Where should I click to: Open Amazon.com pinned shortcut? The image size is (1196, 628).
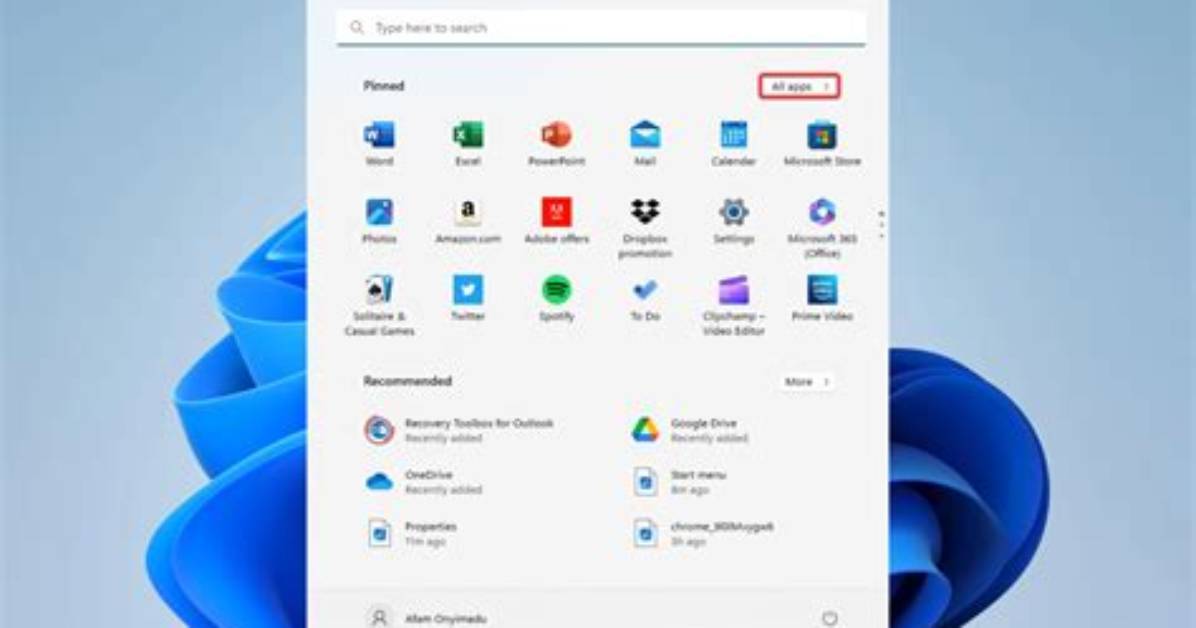point(468,221)
